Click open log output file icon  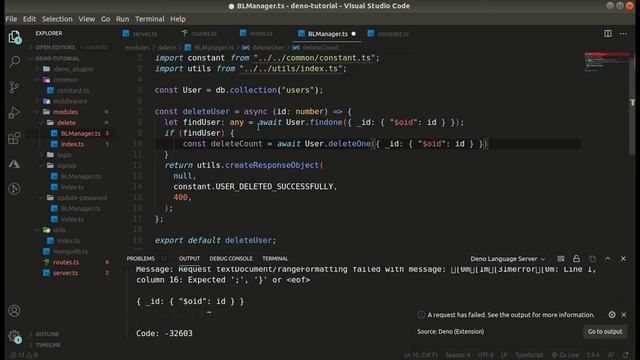tap(592, 259)
